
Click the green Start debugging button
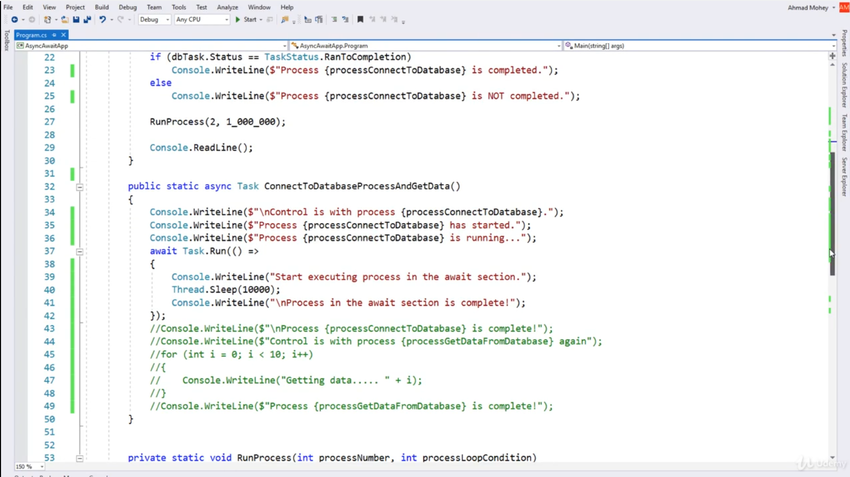click(x=246, y=20)
